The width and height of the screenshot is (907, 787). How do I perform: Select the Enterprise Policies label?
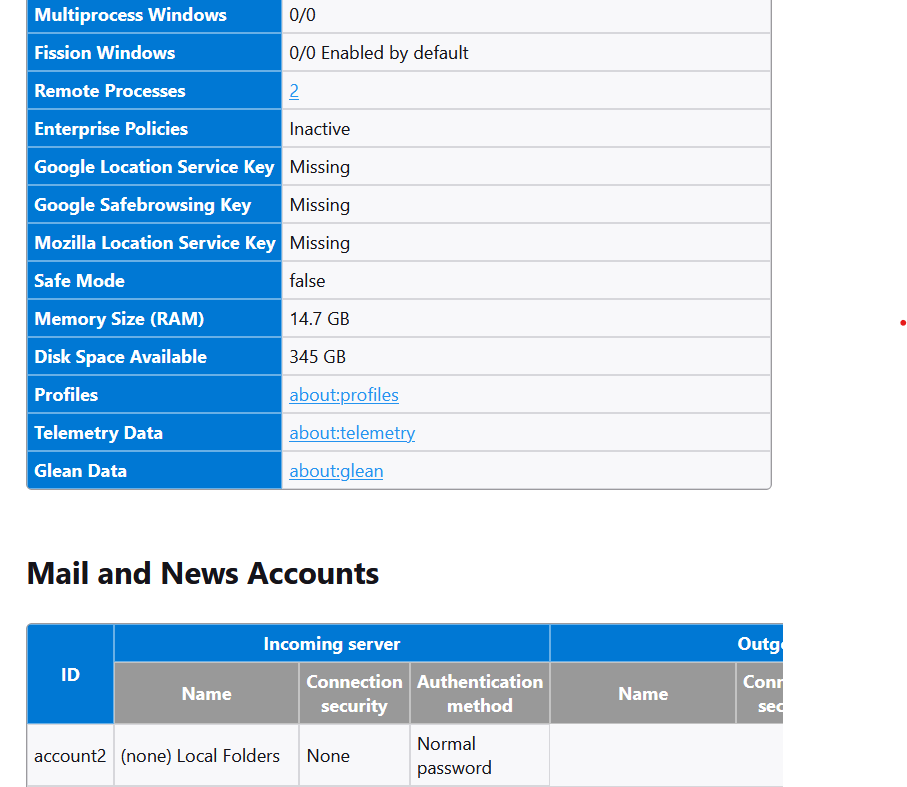[111, 129]
